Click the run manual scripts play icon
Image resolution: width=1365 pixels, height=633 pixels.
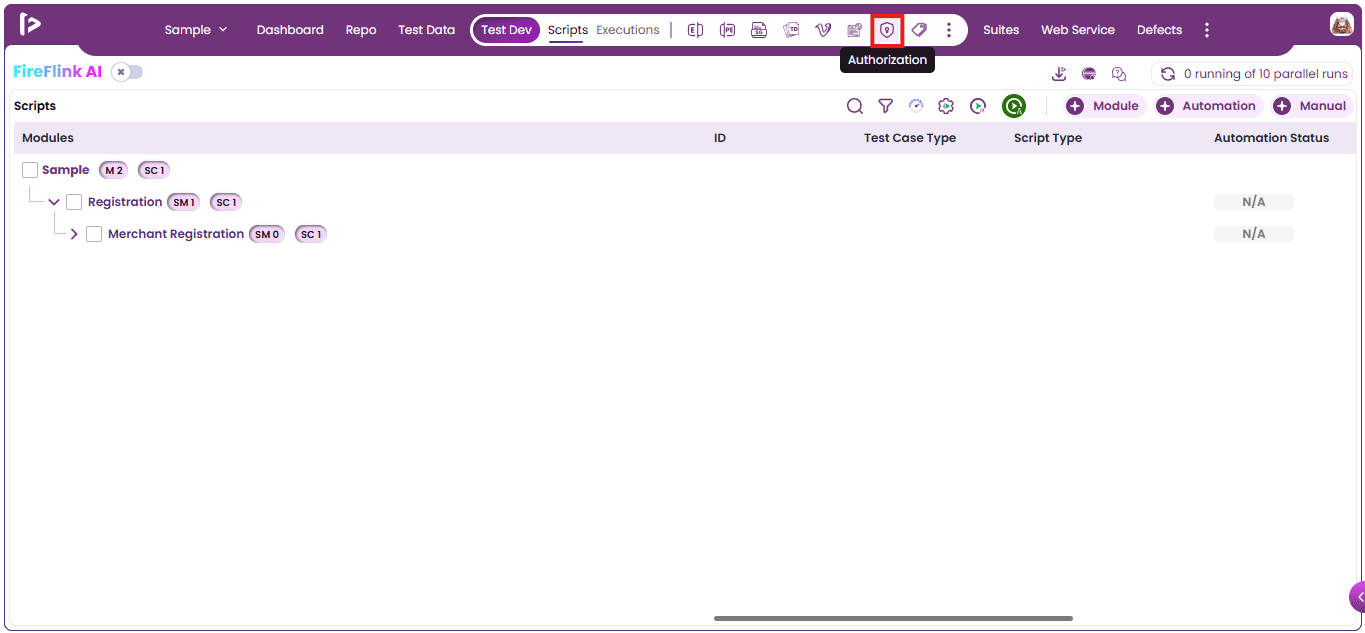978,106
